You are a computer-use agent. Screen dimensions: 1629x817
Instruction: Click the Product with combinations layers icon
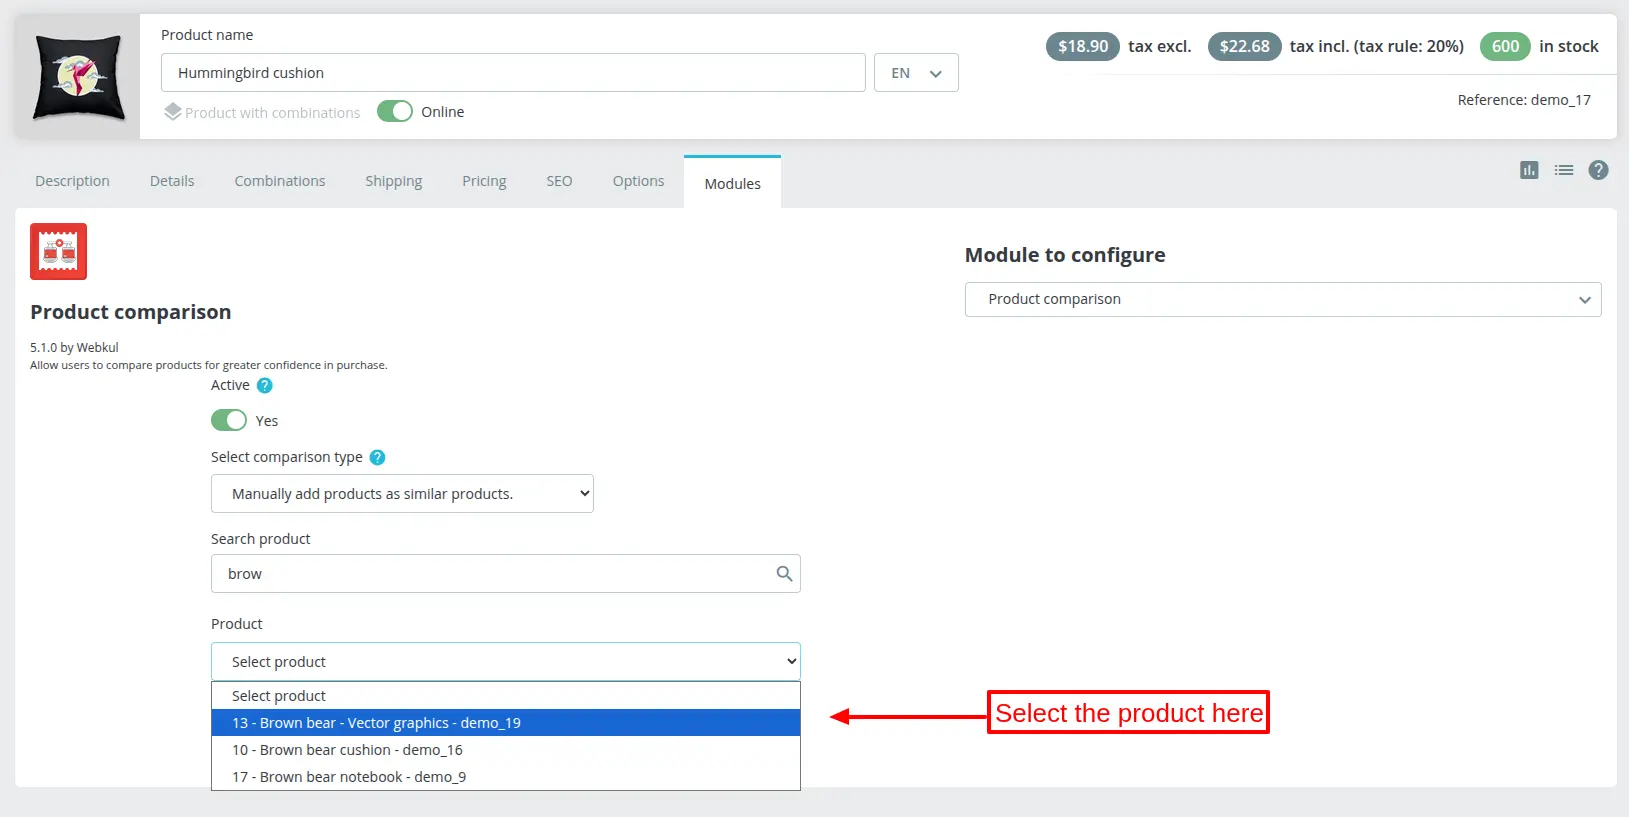tap(173, 112)
